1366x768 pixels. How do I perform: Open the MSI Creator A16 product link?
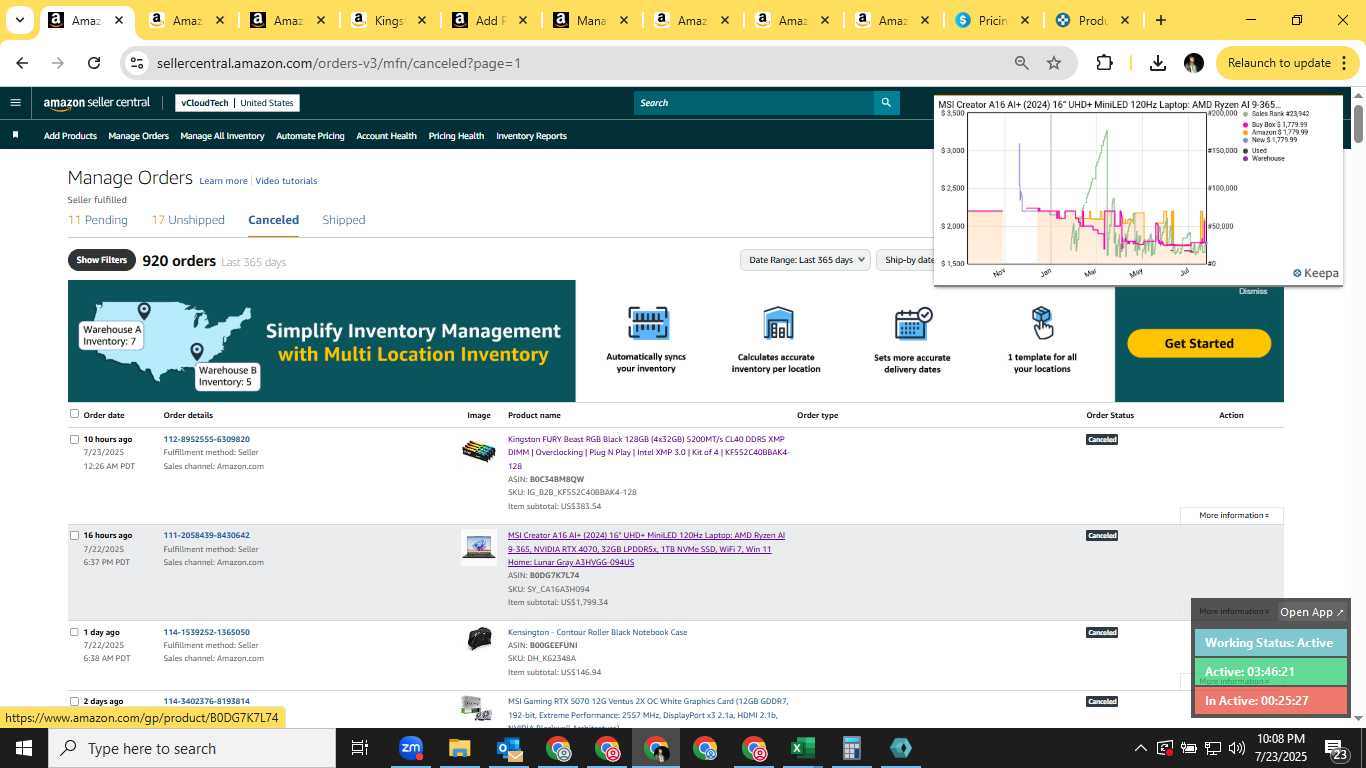(x=646, y=549)
